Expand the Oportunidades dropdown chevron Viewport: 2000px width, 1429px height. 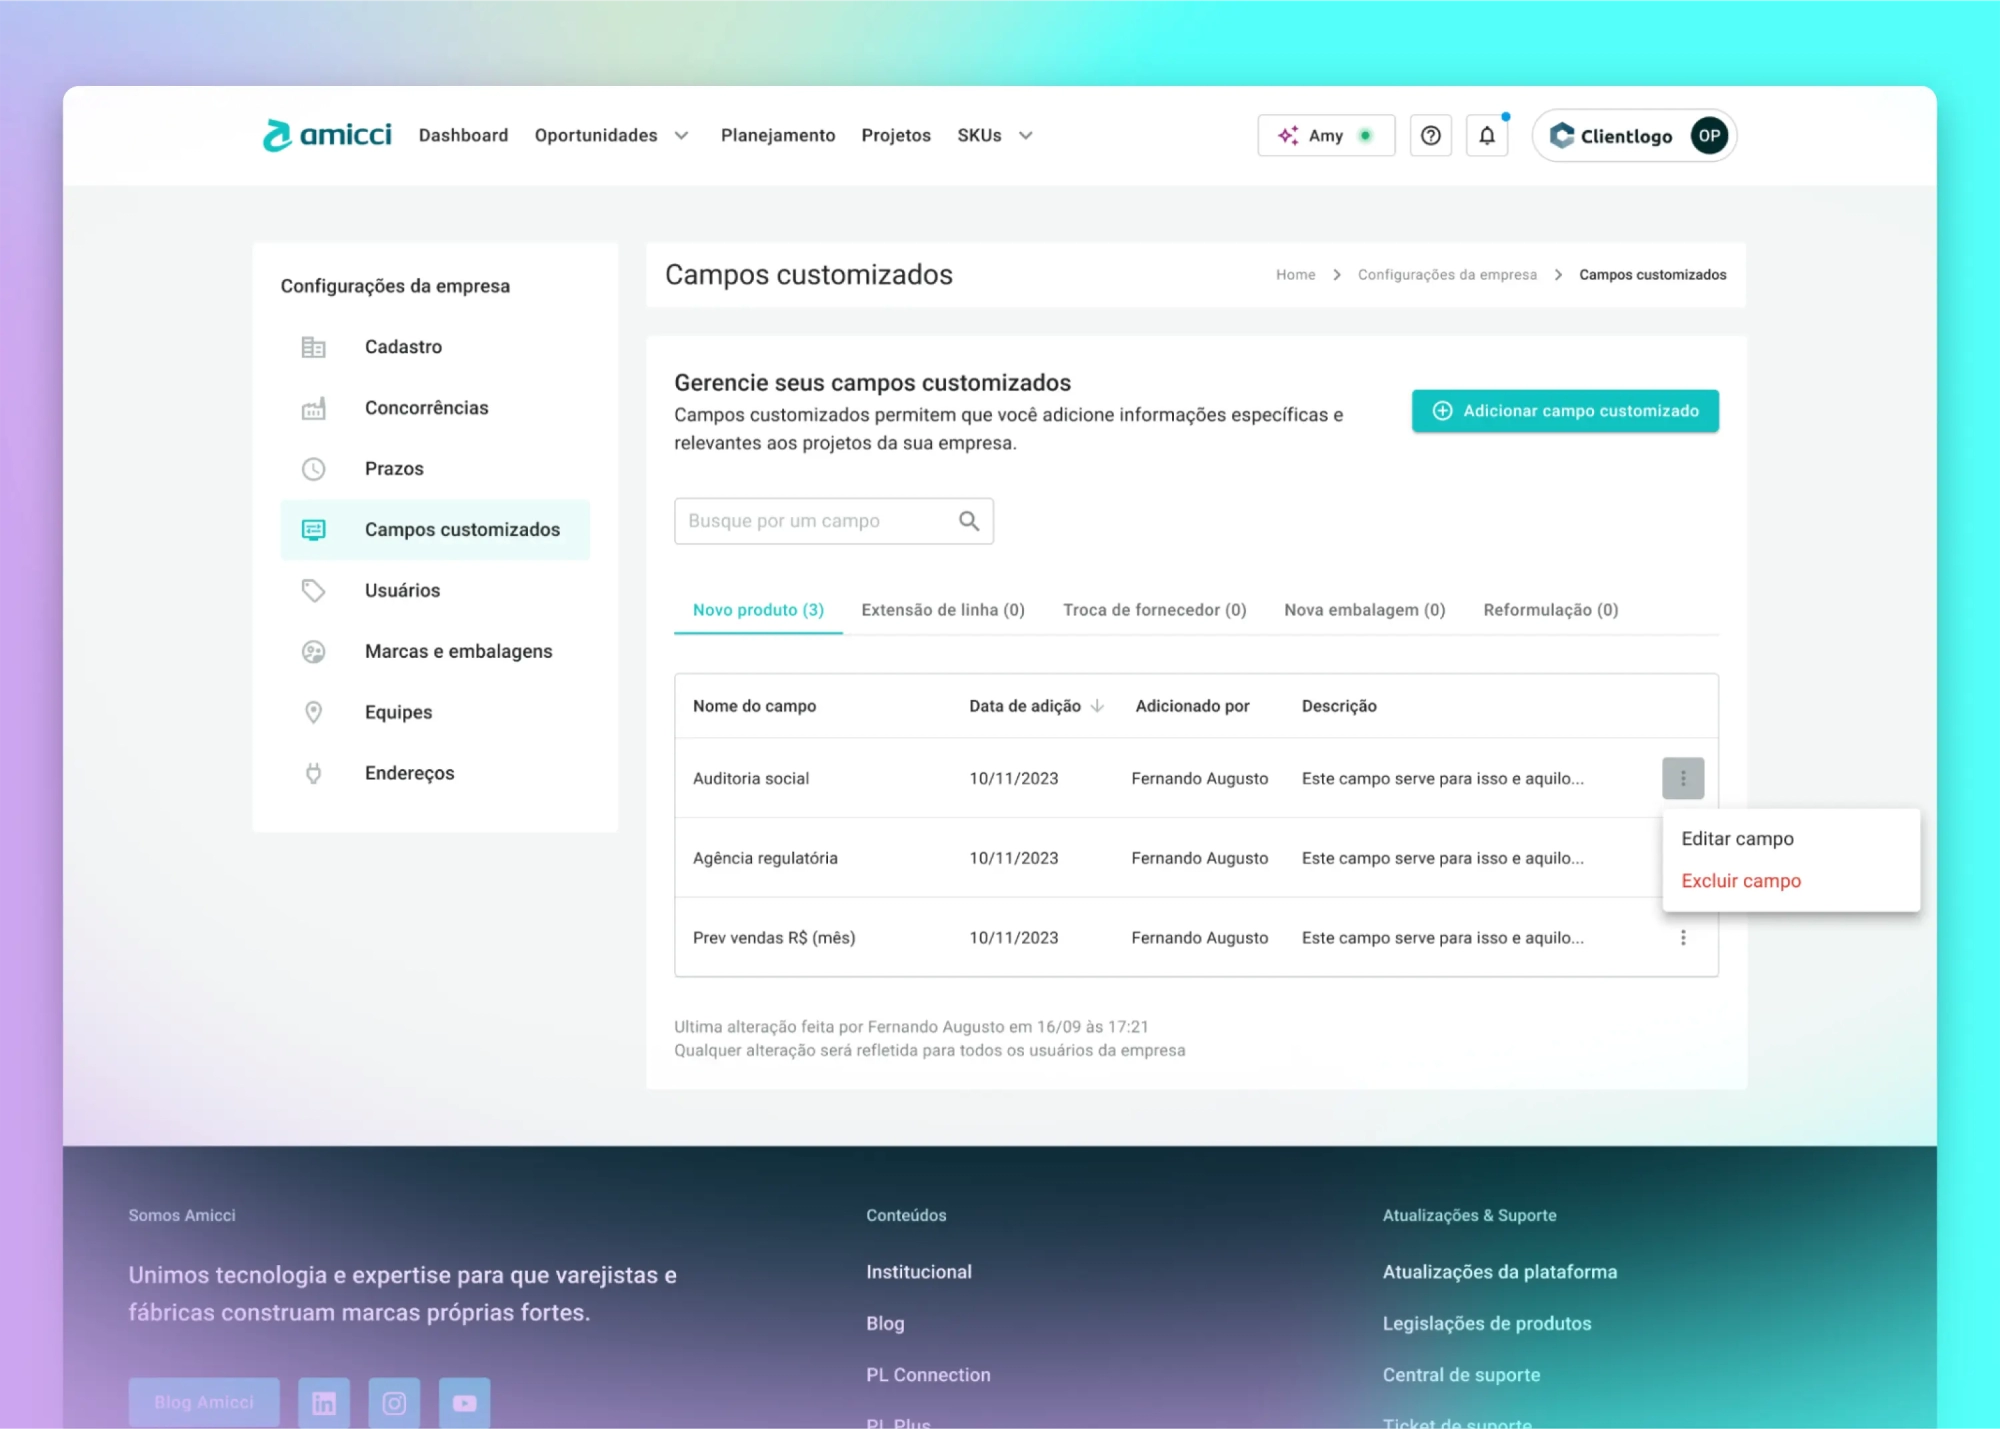[682, 136]
